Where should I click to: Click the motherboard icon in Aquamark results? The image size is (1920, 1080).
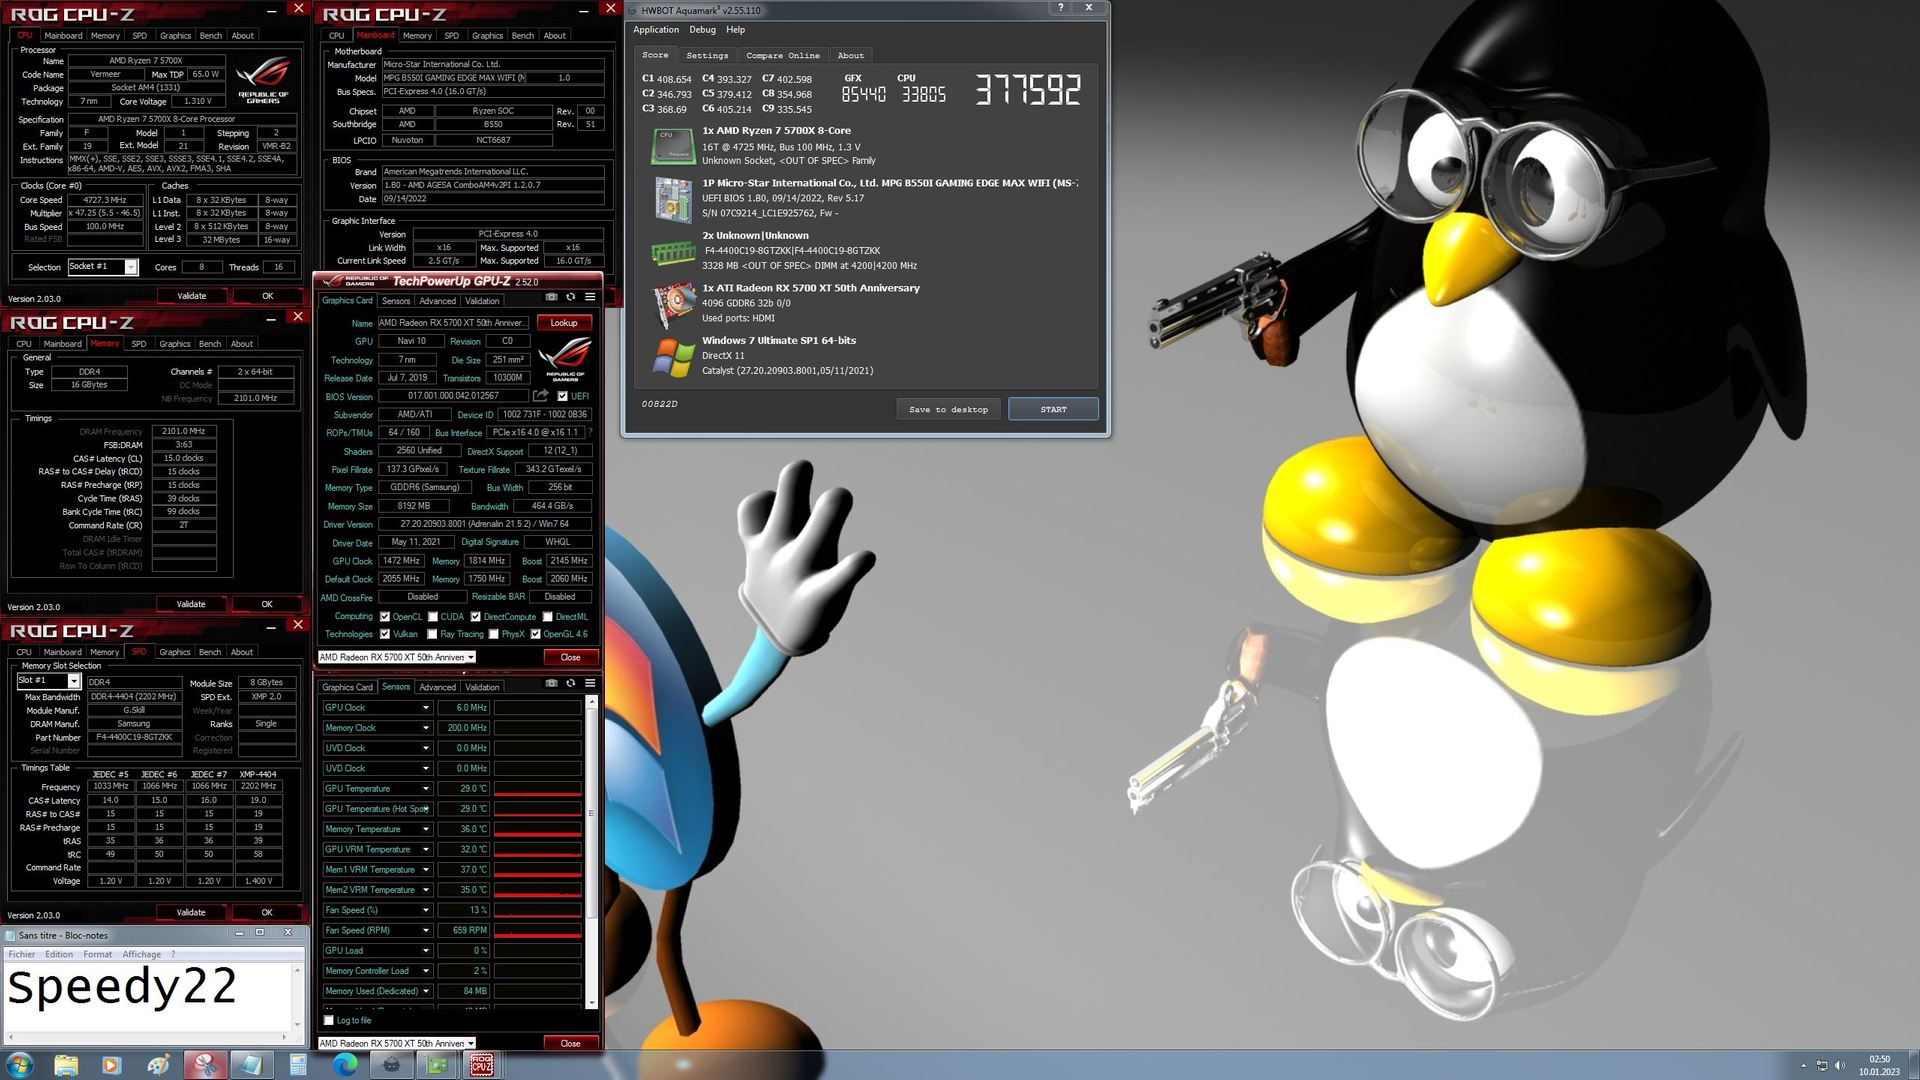pyautogui.click(x=673, y=199)
